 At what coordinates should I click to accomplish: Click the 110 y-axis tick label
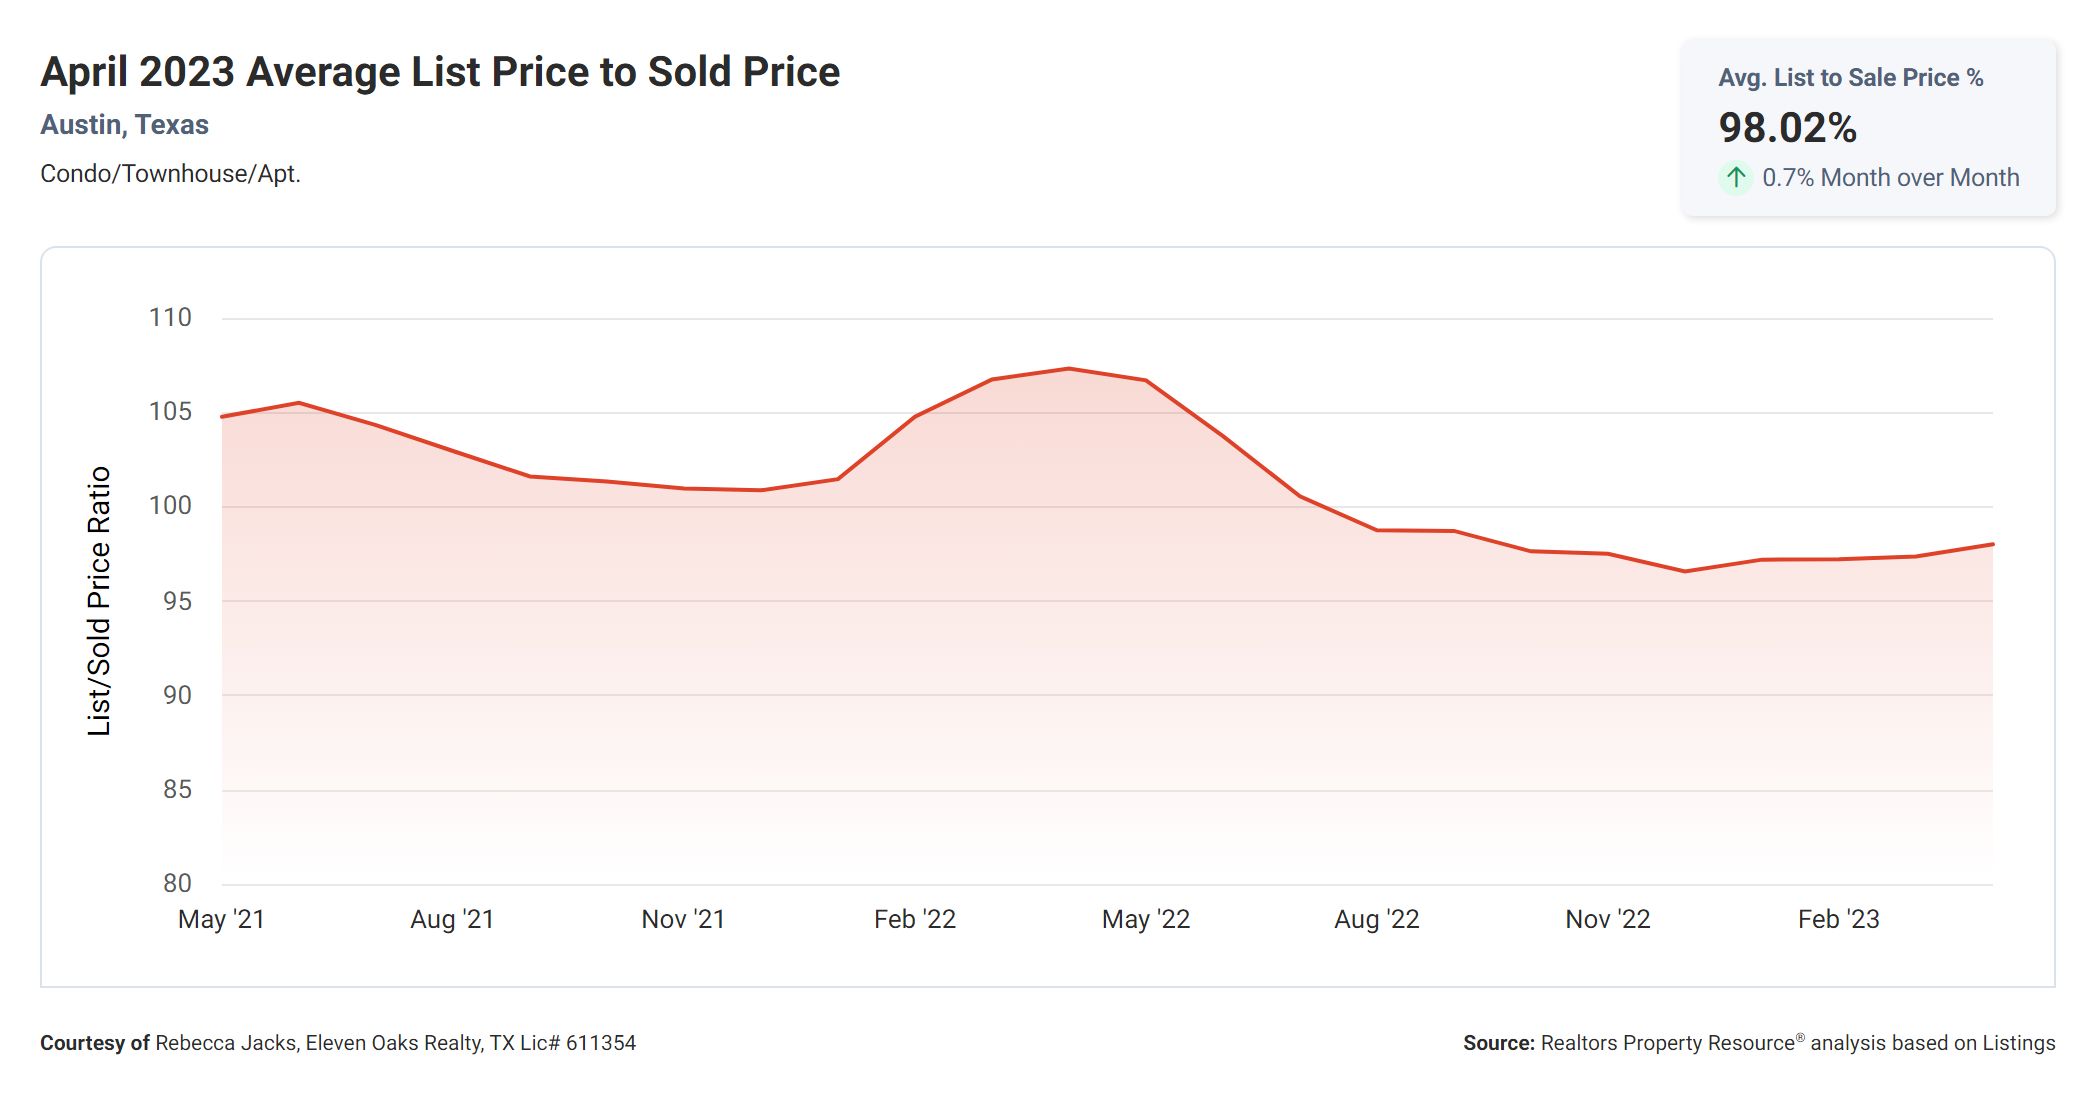[170, 318]
